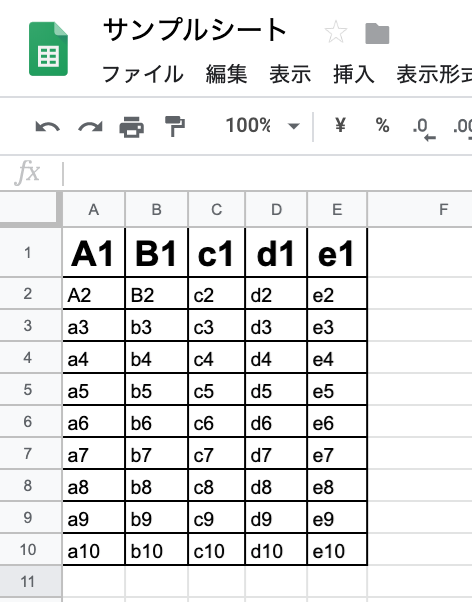Click cell containing b9
The width and height of the screenshot is (472, 602).
click(x=157, y=518)
